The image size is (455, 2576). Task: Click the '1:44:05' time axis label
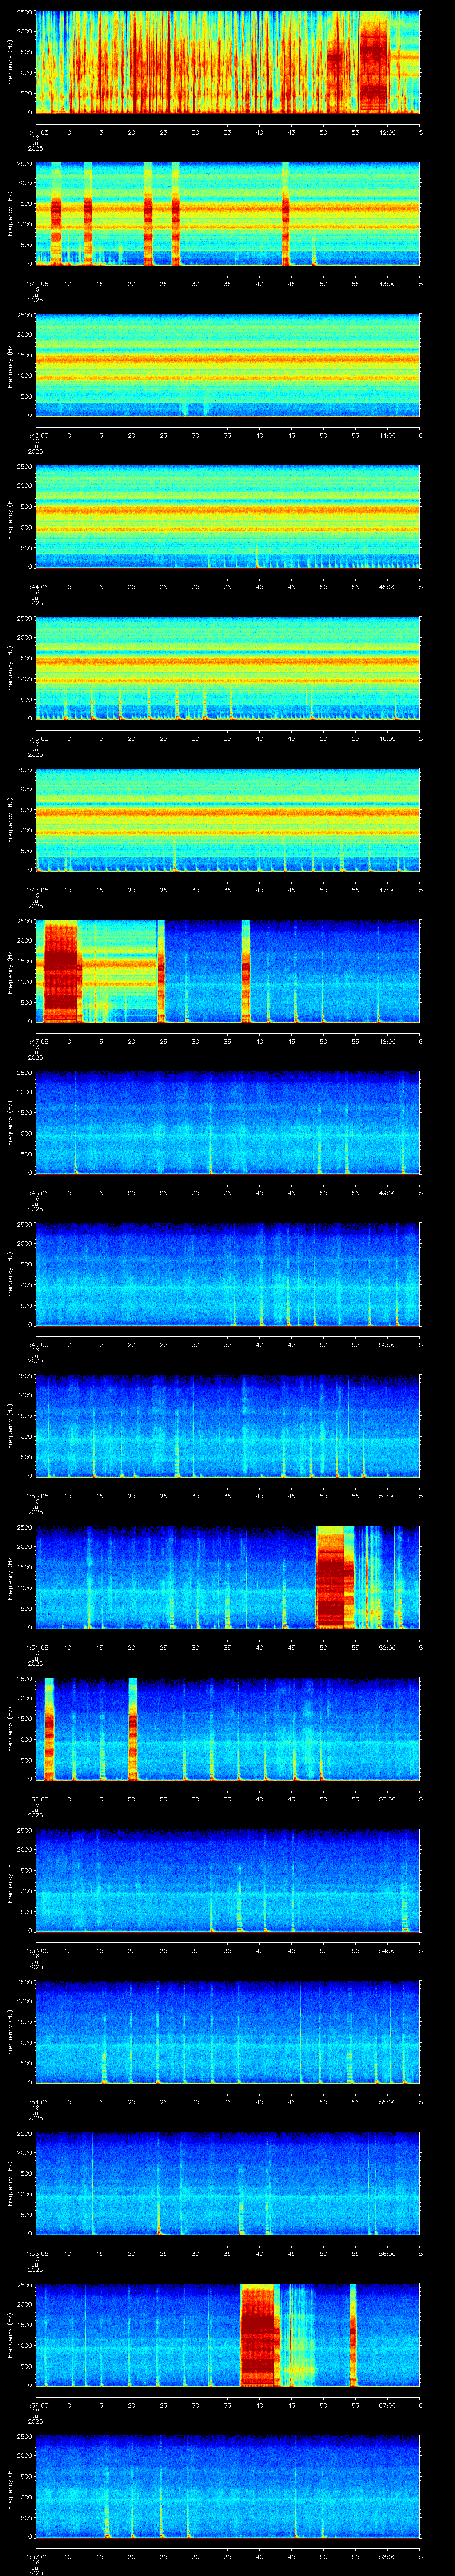tap(36, 587)
